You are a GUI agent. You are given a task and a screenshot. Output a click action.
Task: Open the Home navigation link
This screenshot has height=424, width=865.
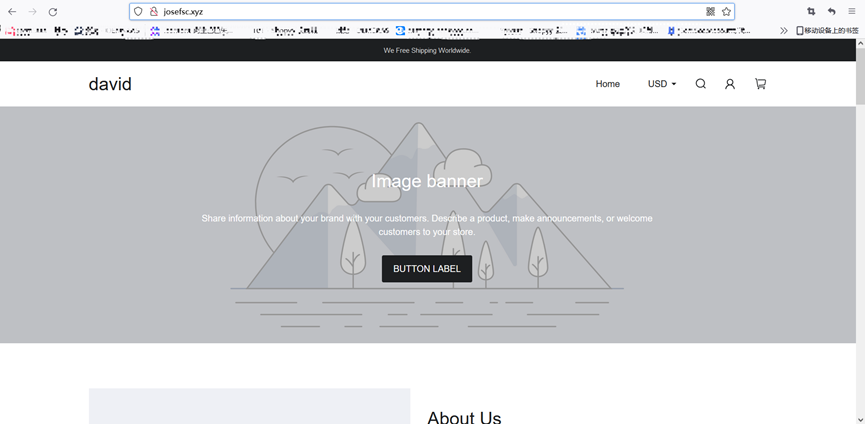coord(607,84)
